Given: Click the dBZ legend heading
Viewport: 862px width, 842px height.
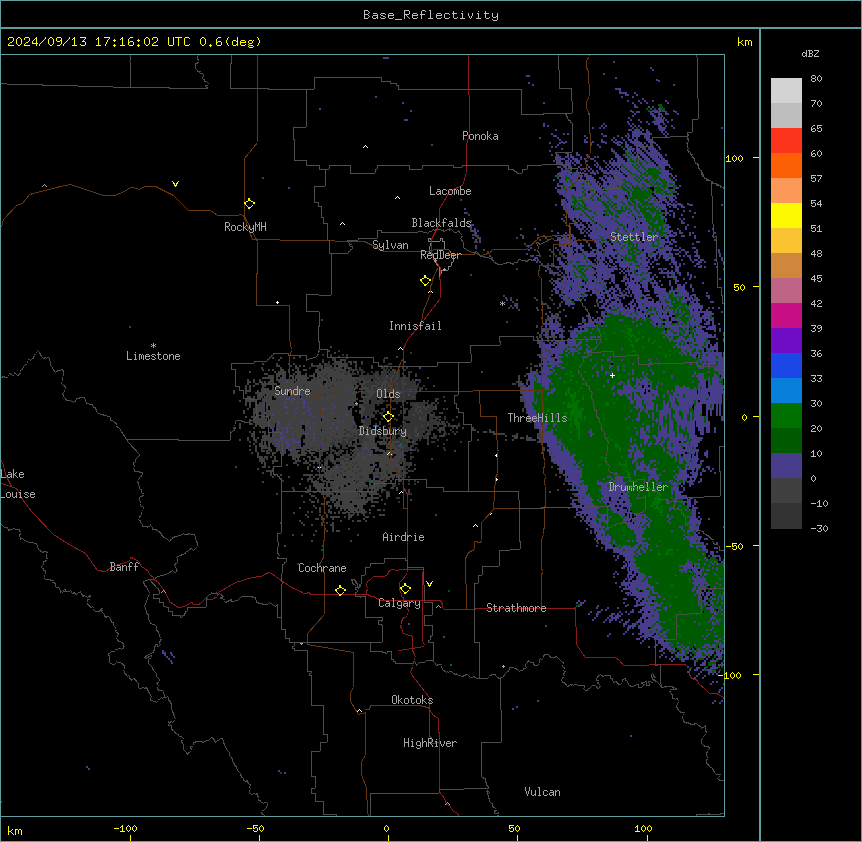Looking at the screenshot, I should [x=810, y=53].
